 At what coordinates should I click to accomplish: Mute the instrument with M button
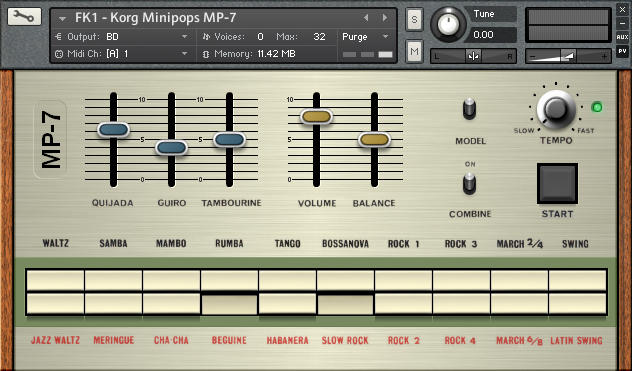[x=414, y=51]
